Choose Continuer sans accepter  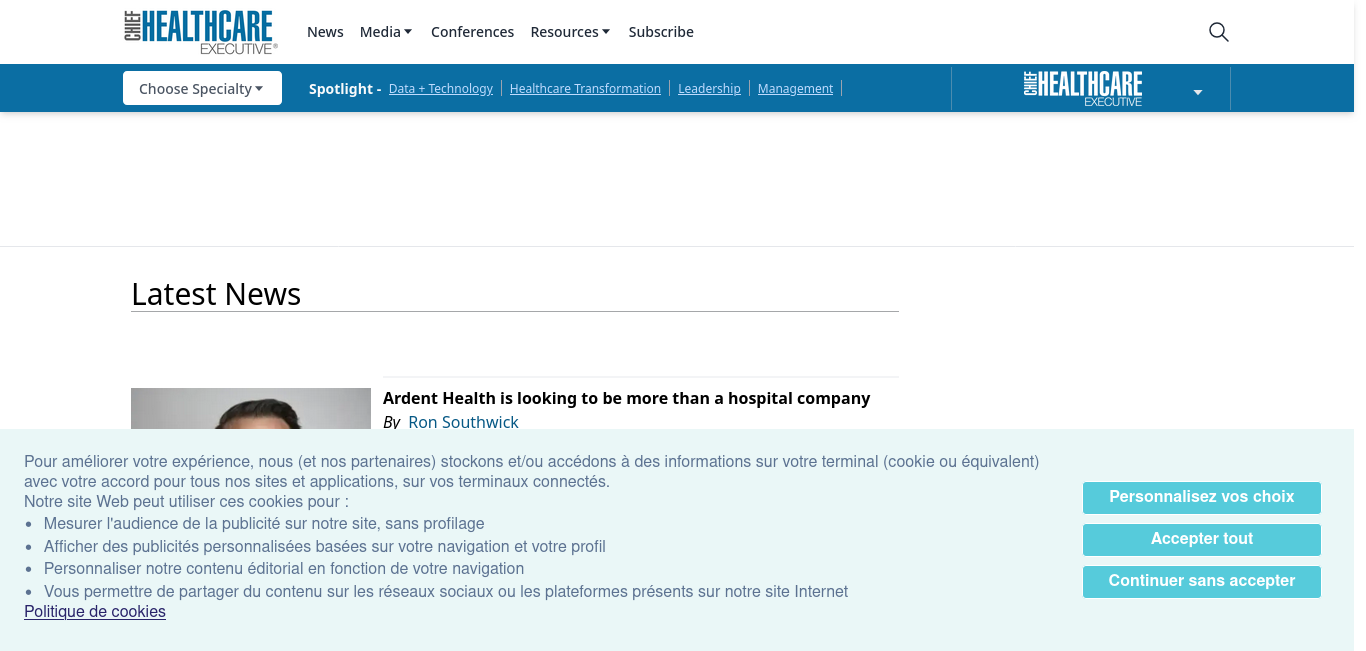click(x=1202, y=581)
